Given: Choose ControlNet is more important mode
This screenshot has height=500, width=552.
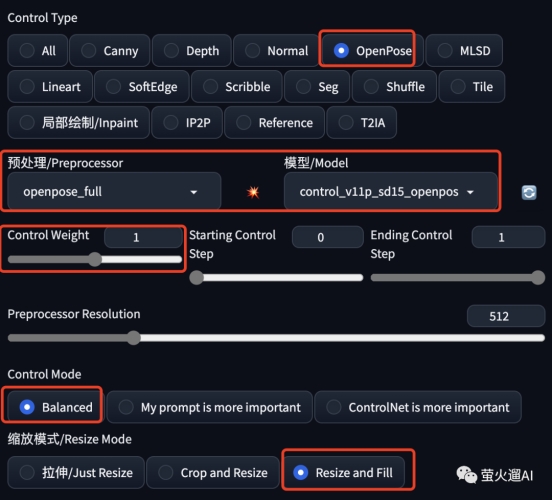Looking at the screenshot, I should [418, 407].
